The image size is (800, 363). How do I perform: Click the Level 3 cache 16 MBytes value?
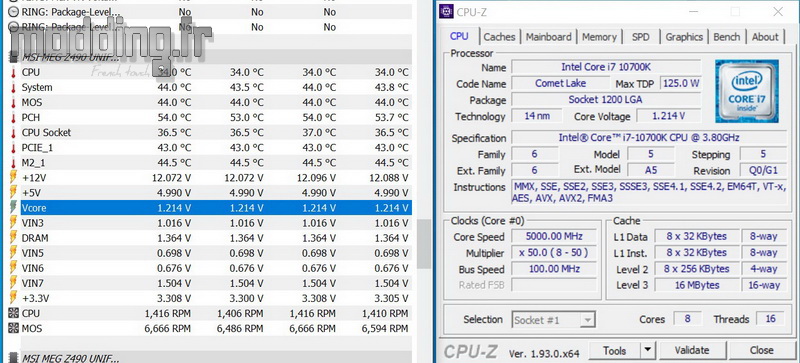pyautogui.click(x=697, y=285)
